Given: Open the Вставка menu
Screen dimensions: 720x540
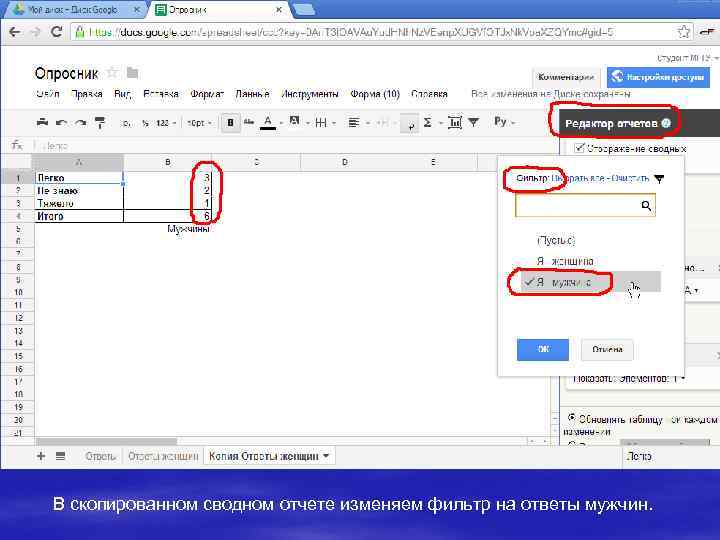Looking at the screenshot, I should [x=161, y=94].
